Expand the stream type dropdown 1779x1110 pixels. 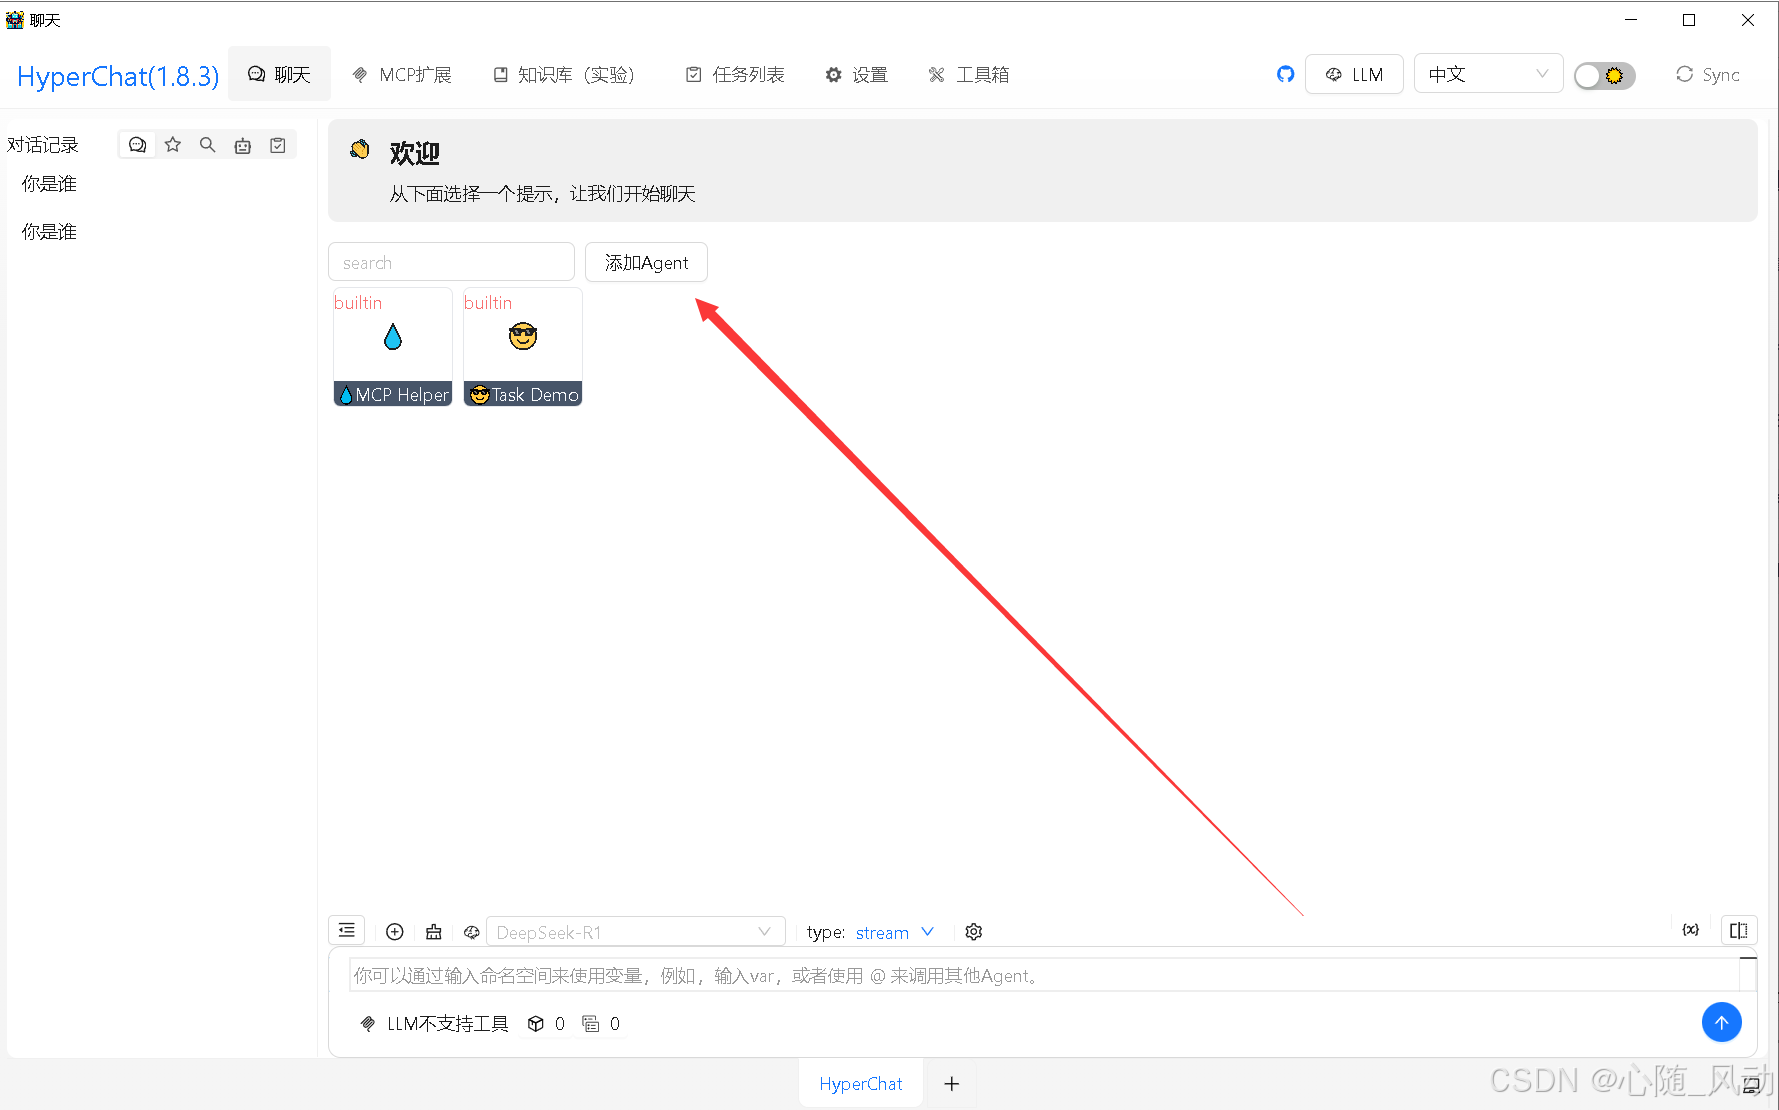click(894, 932)
